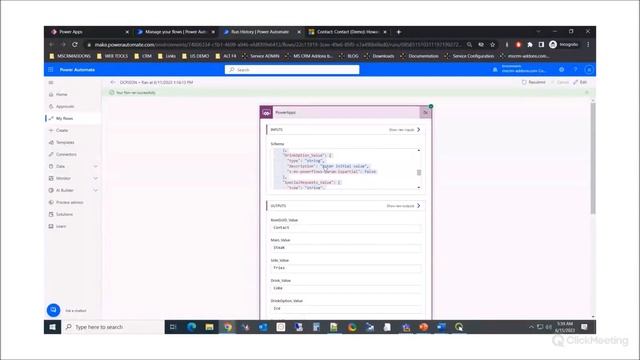The width and height of the screenshot is (640, 360).
Task: Open the Chrome three-dot menu
Action: [588, 44]
